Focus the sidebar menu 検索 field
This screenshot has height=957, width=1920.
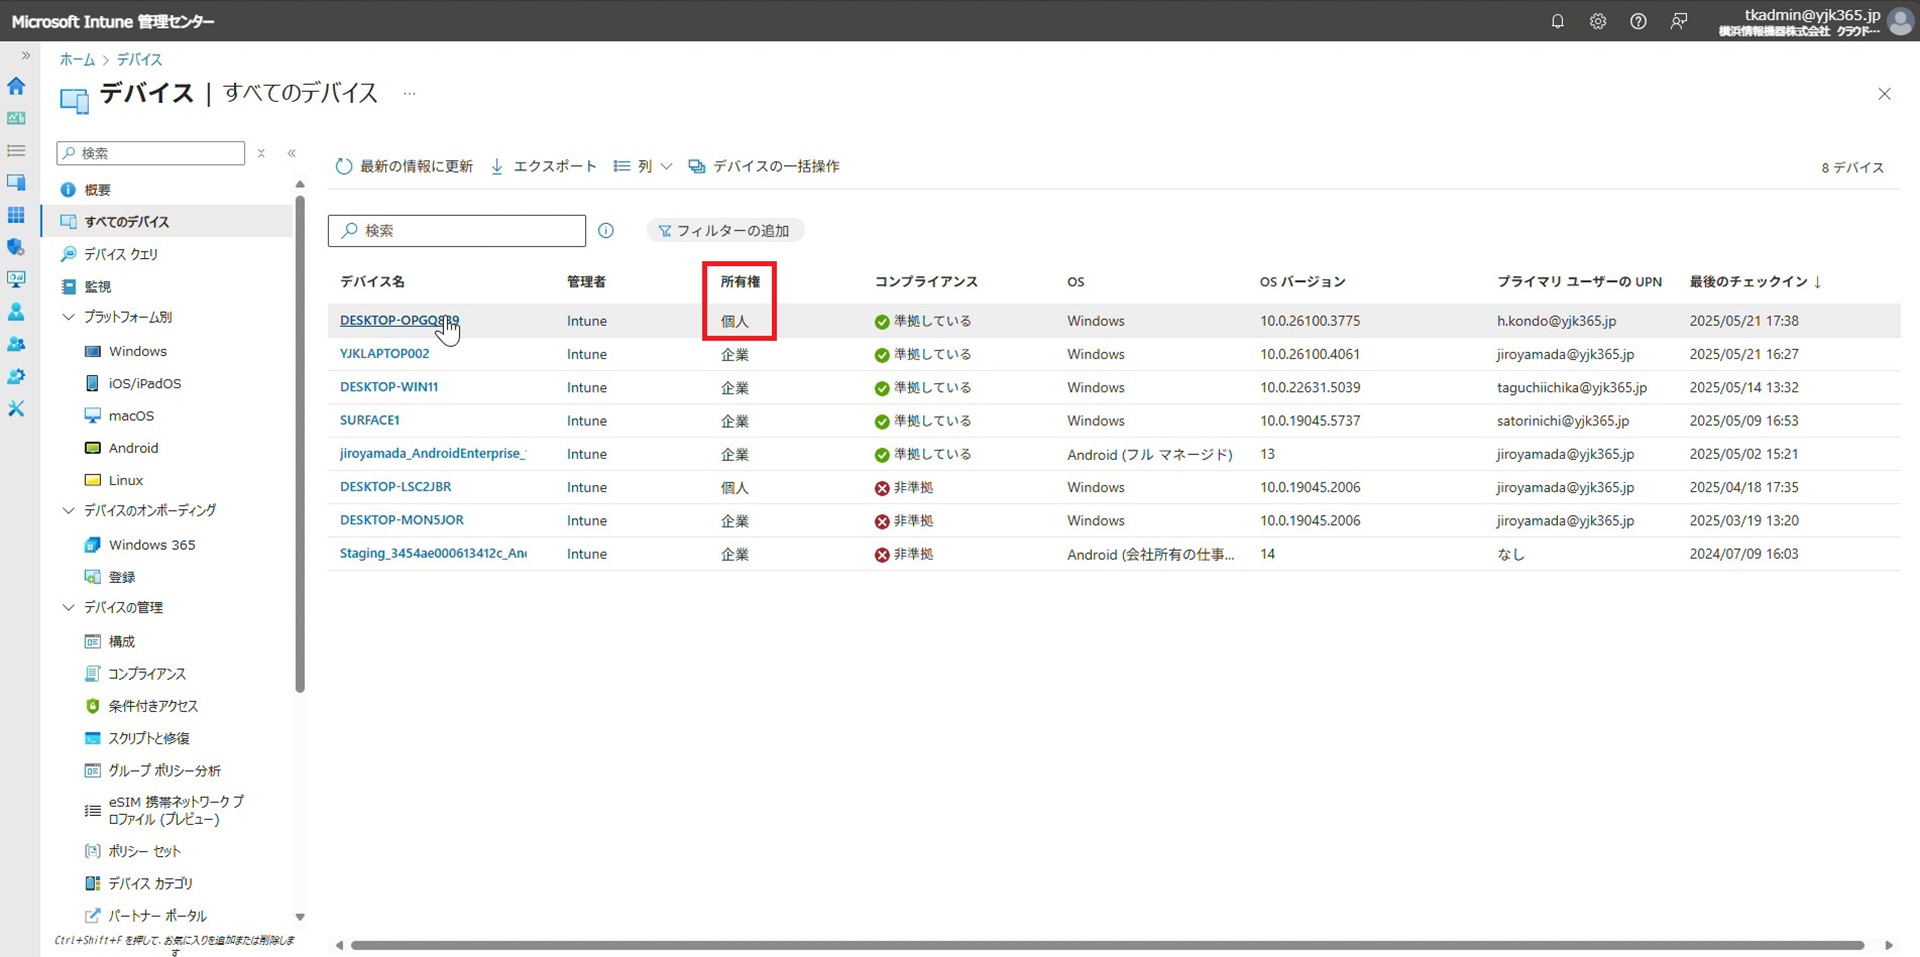click(151, 153)
